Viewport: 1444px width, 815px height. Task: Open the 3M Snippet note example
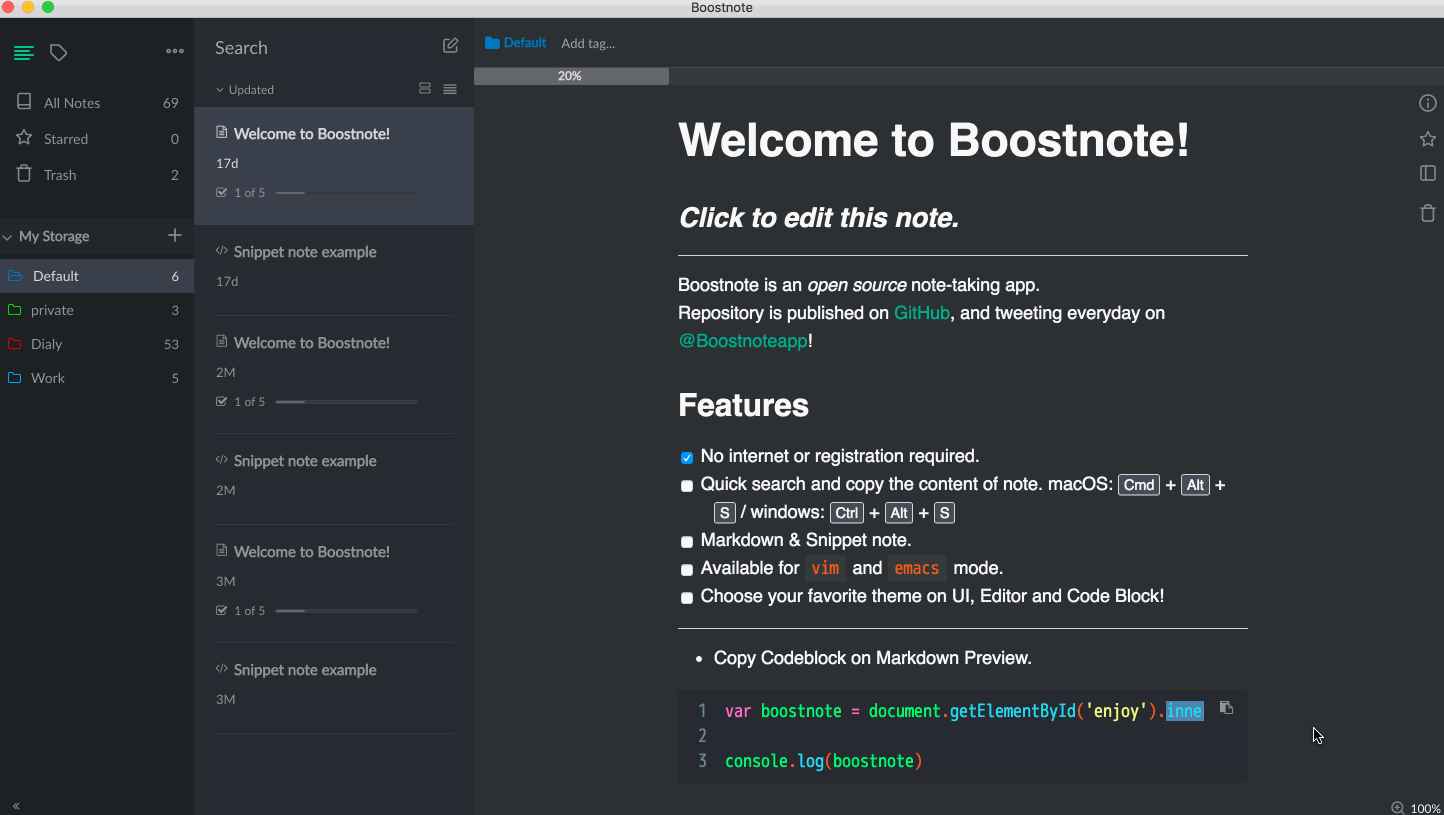334,688
